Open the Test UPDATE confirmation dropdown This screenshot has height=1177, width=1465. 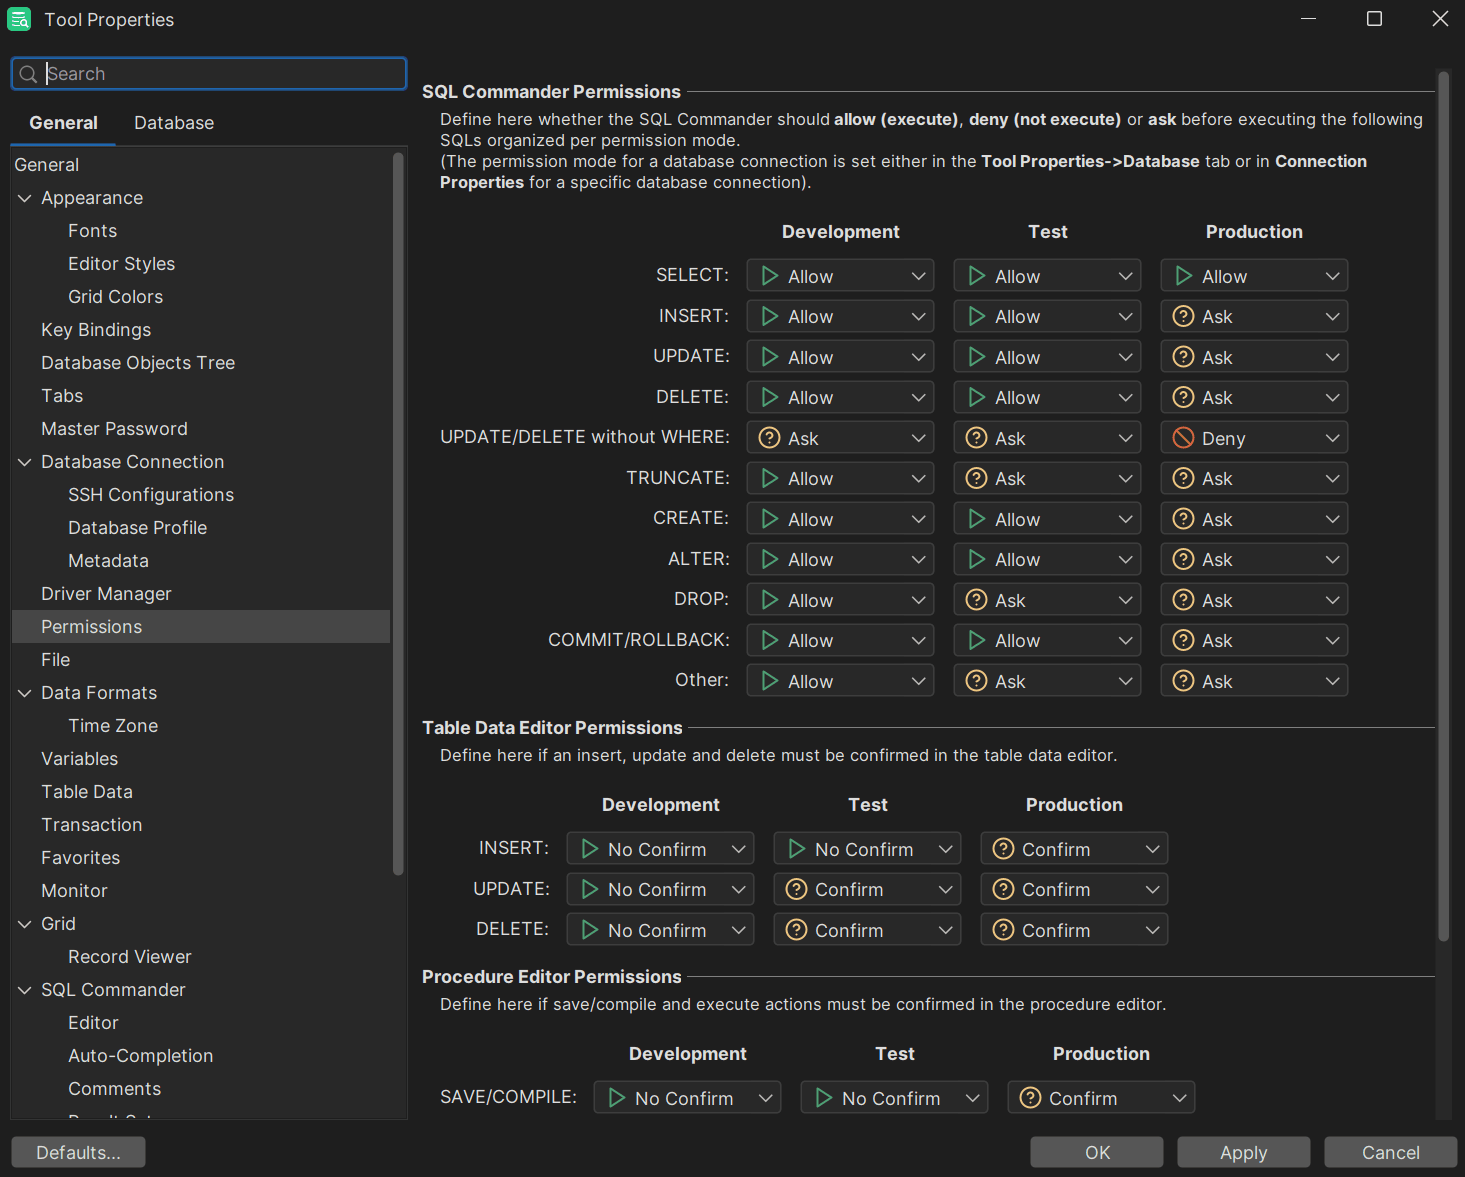click(944, 889)
